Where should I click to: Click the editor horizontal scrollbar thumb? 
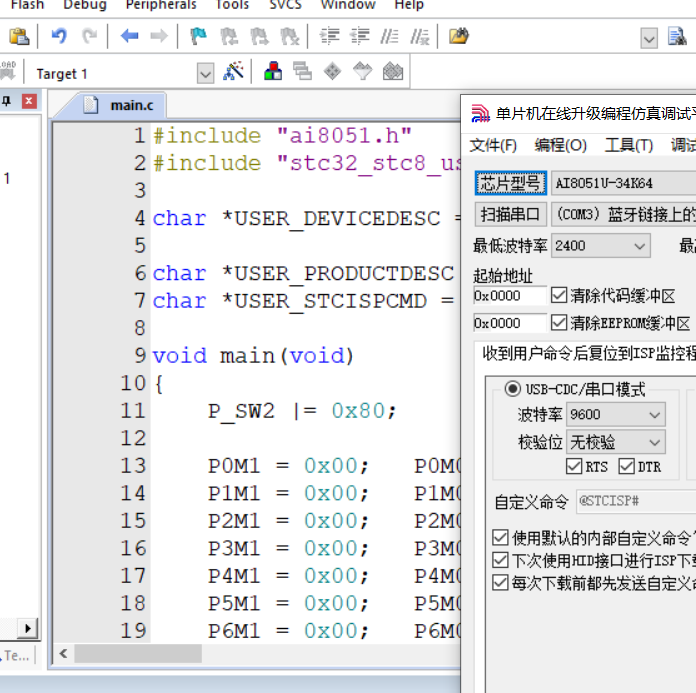pyautogui.click(x=138, y=654)
